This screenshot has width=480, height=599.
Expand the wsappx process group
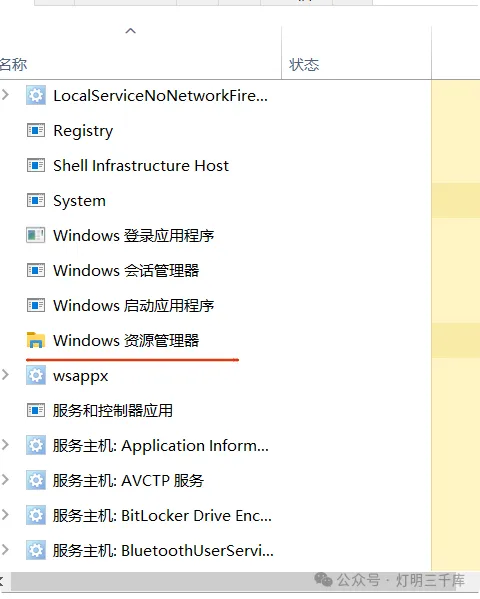tap(5, 375)
